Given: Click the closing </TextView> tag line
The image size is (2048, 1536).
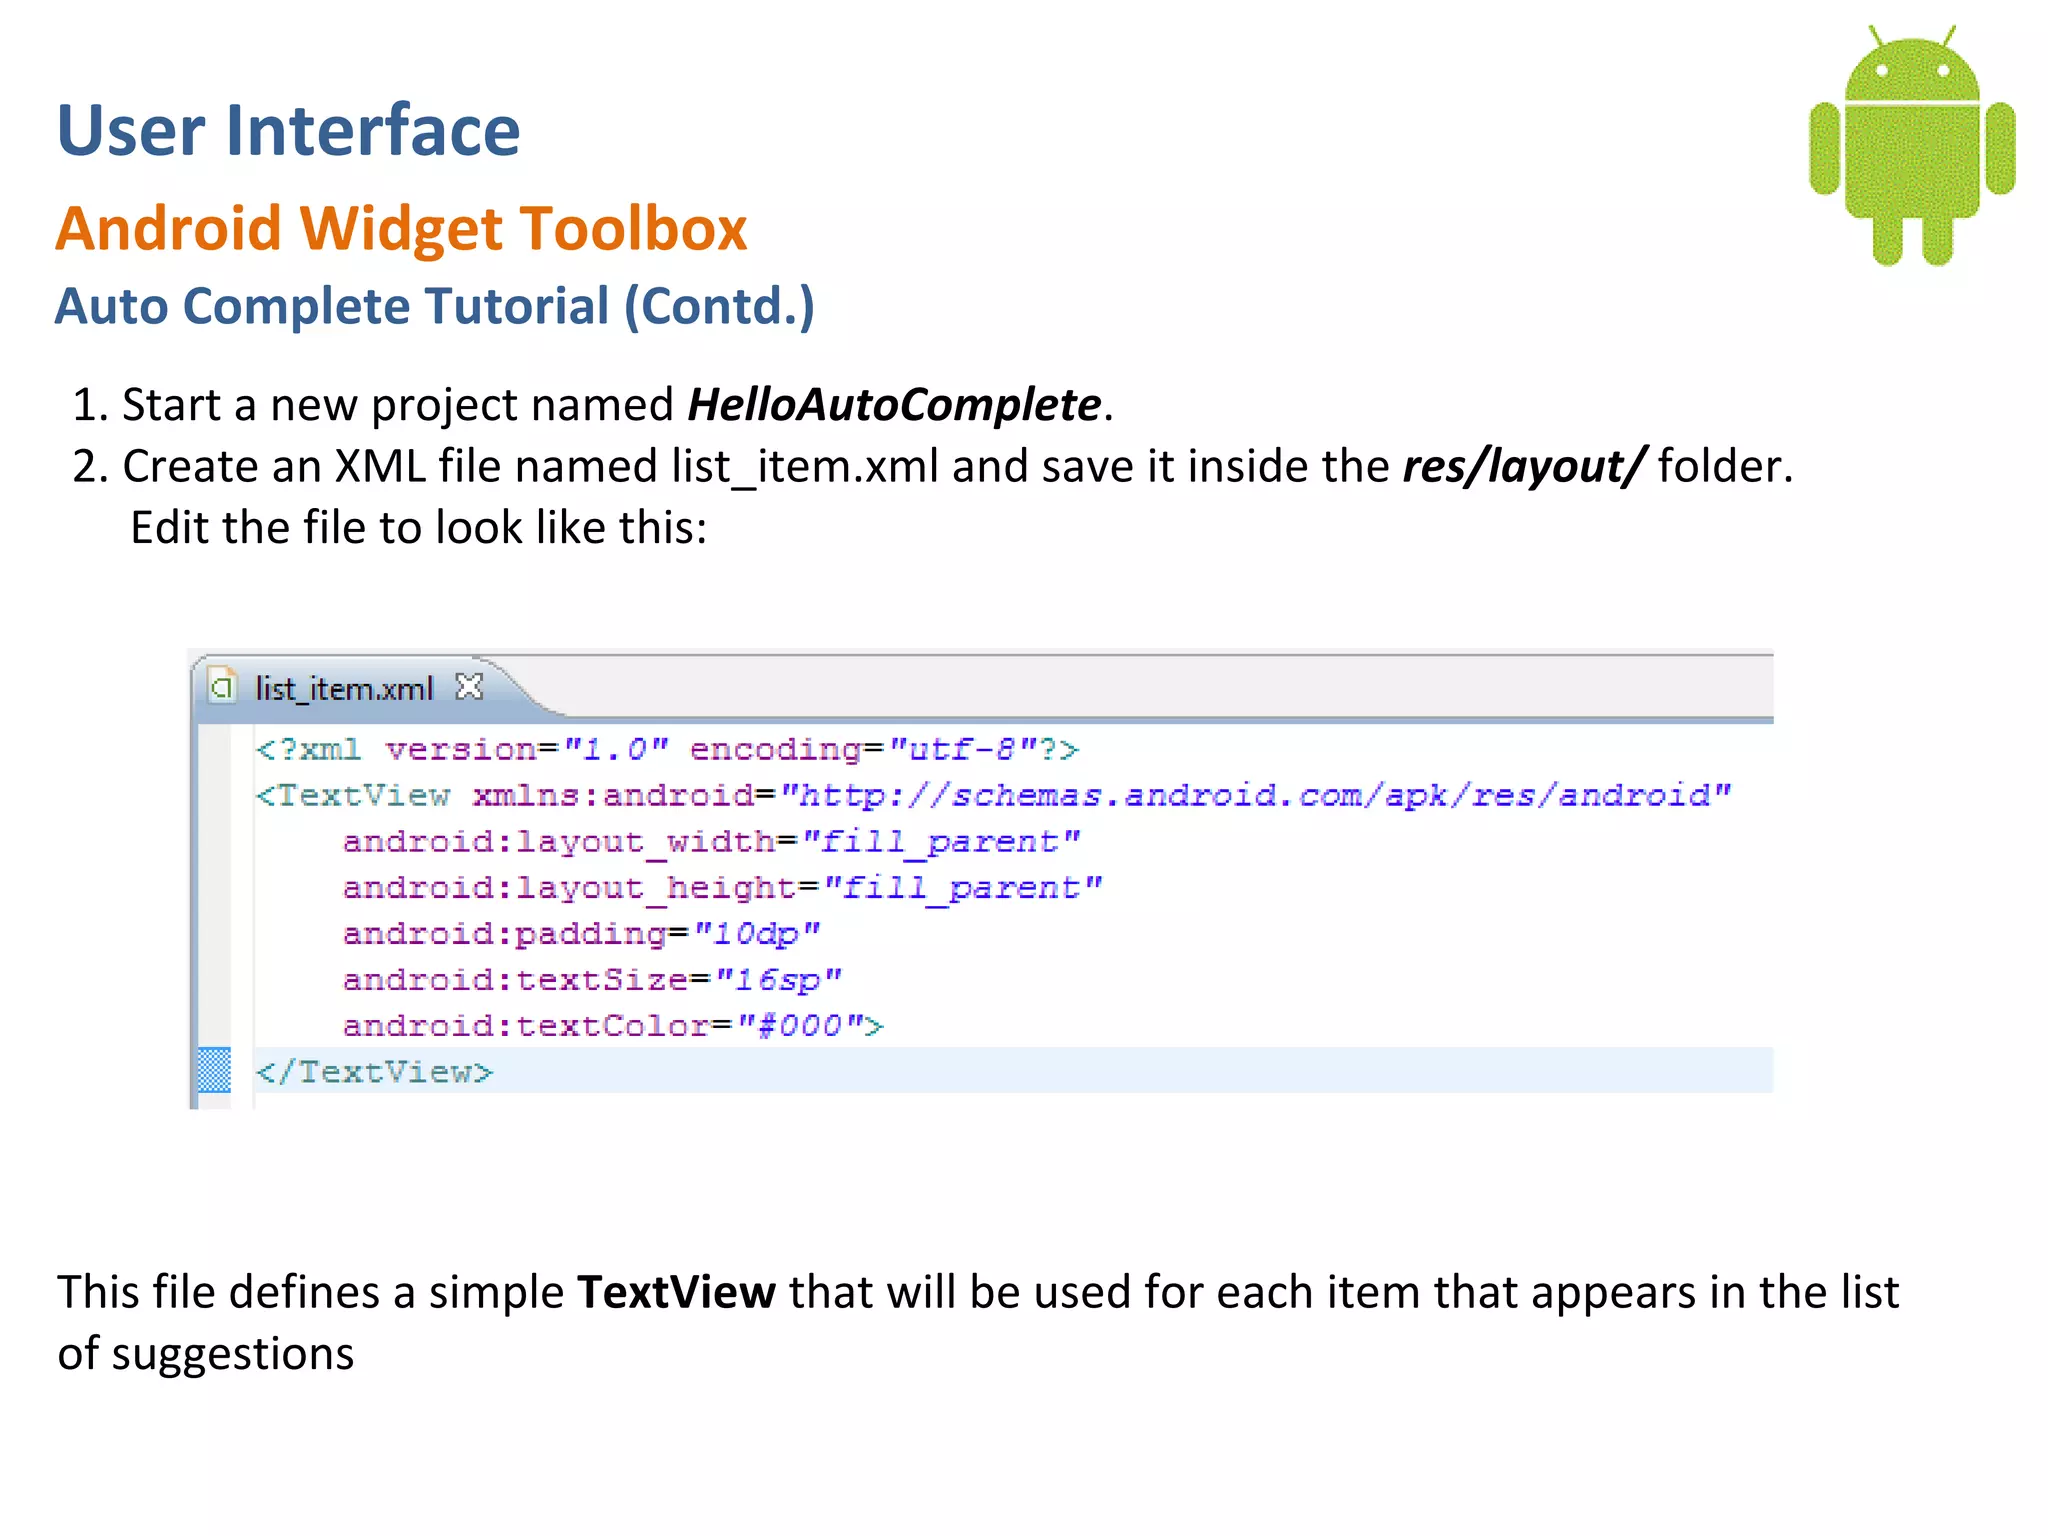Looking at the screenshot, I should point(374,1072).
